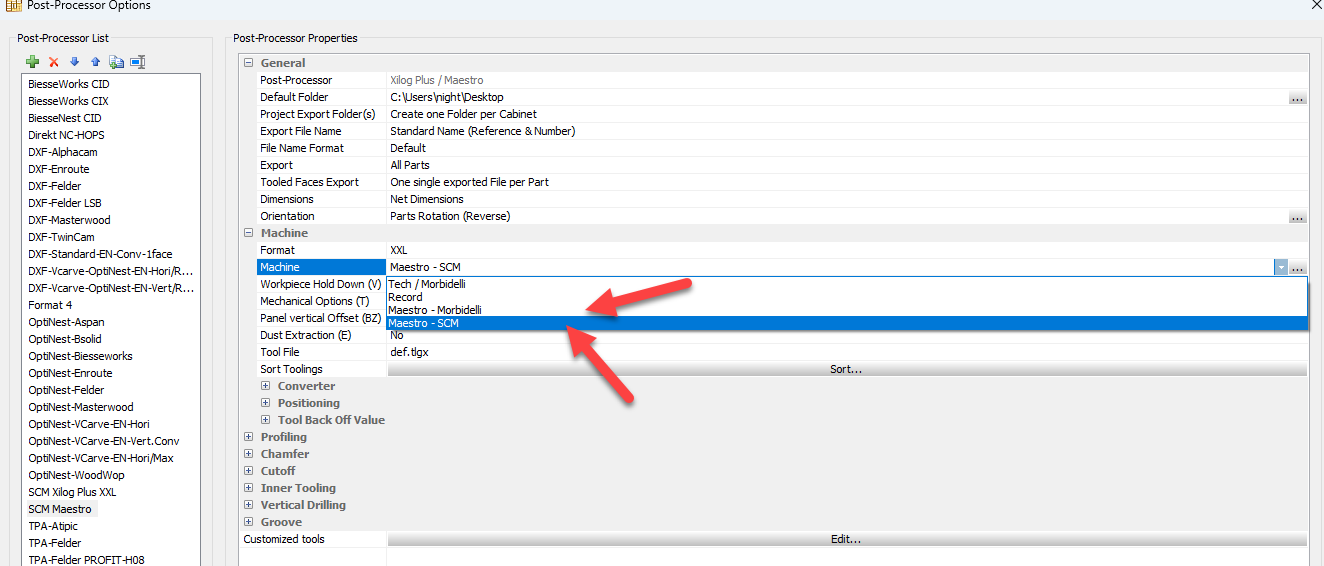Screen dimensions: 1324x566
Task: Choose Record machine option
Action: coord(846,297)
